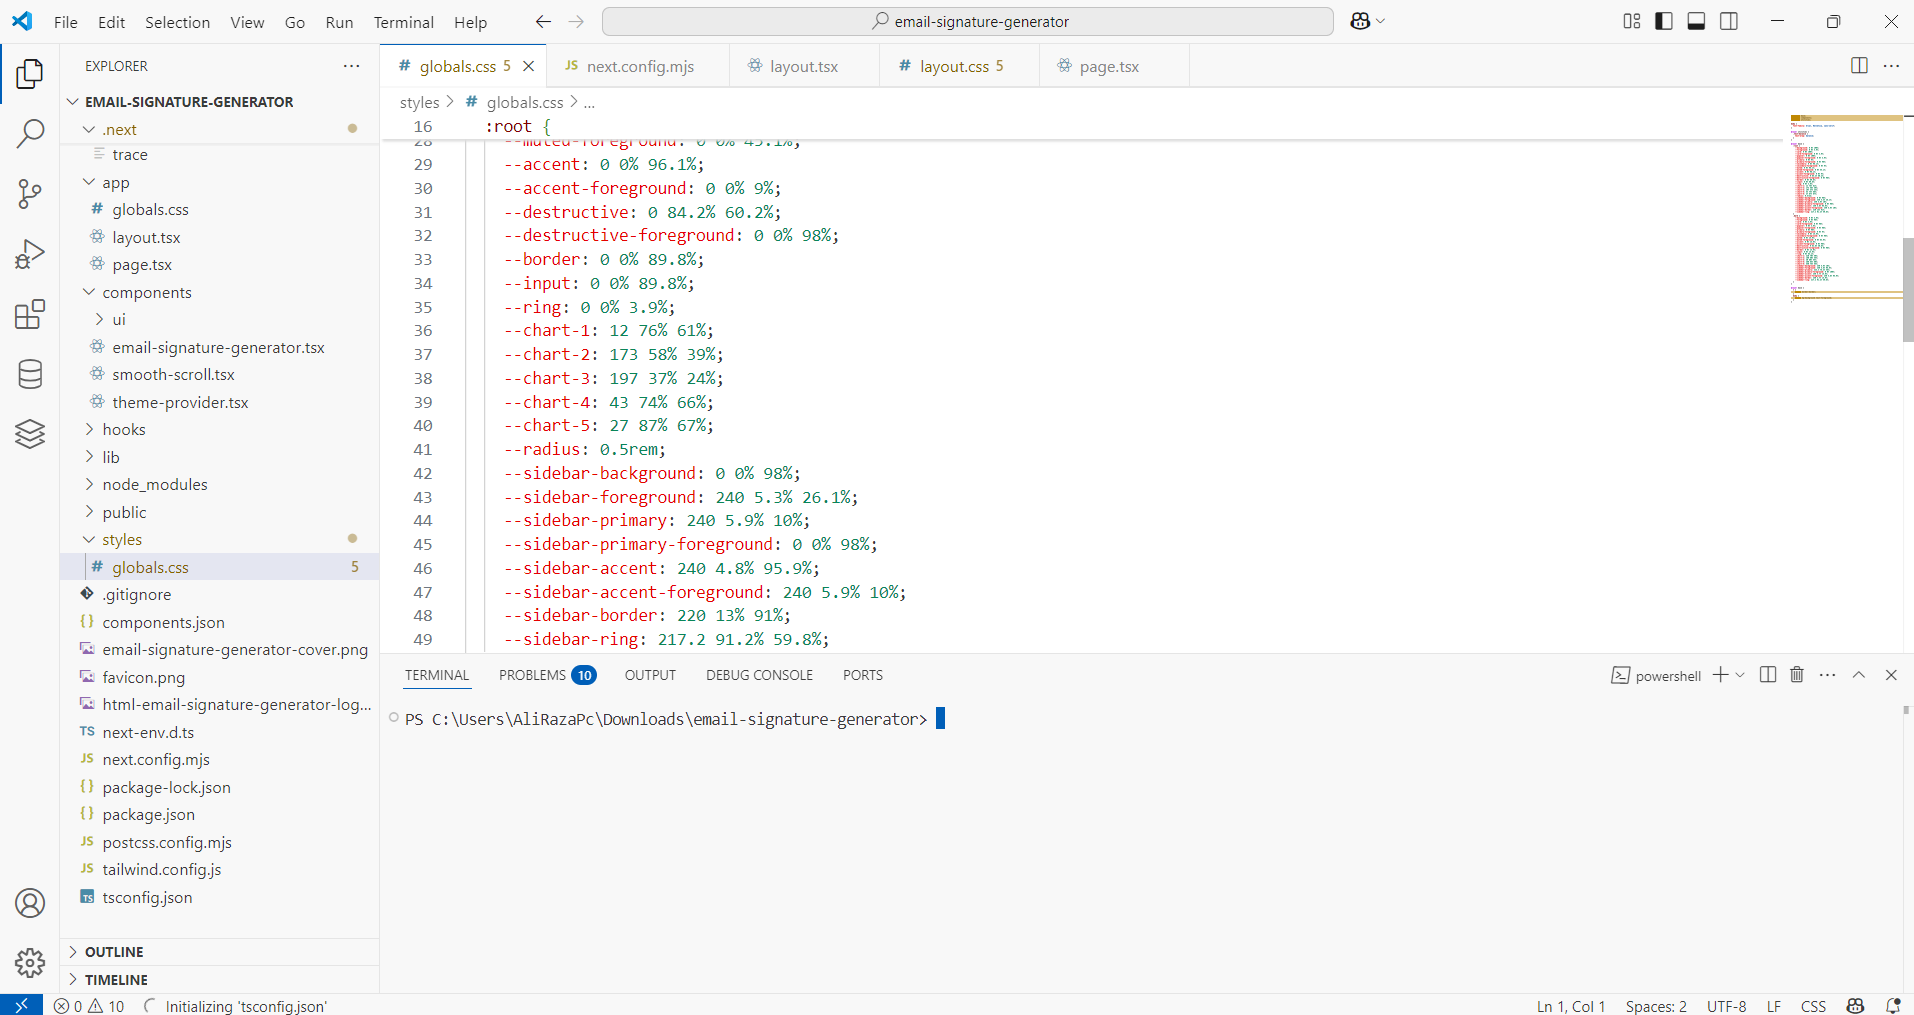Expand the hooks folder

[x=89, y=429]
